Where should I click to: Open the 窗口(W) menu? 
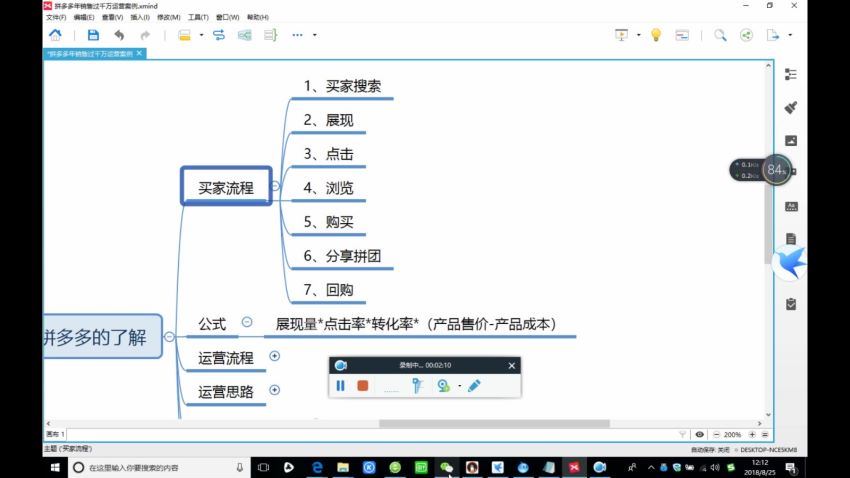click(x=227, y=17)
